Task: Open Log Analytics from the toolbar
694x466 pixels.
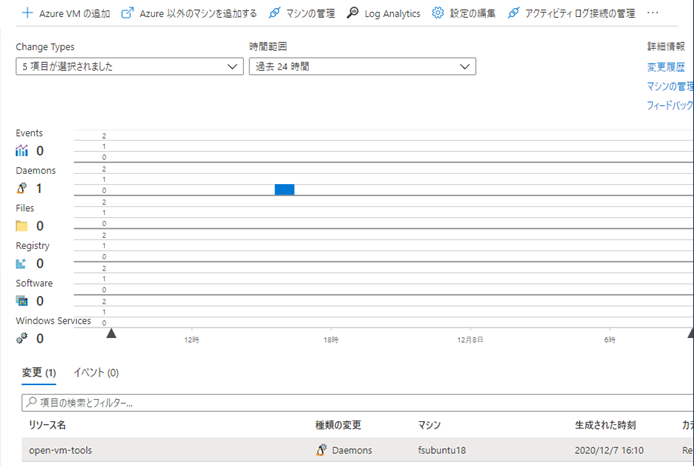Action: click(x=392, y=14)
